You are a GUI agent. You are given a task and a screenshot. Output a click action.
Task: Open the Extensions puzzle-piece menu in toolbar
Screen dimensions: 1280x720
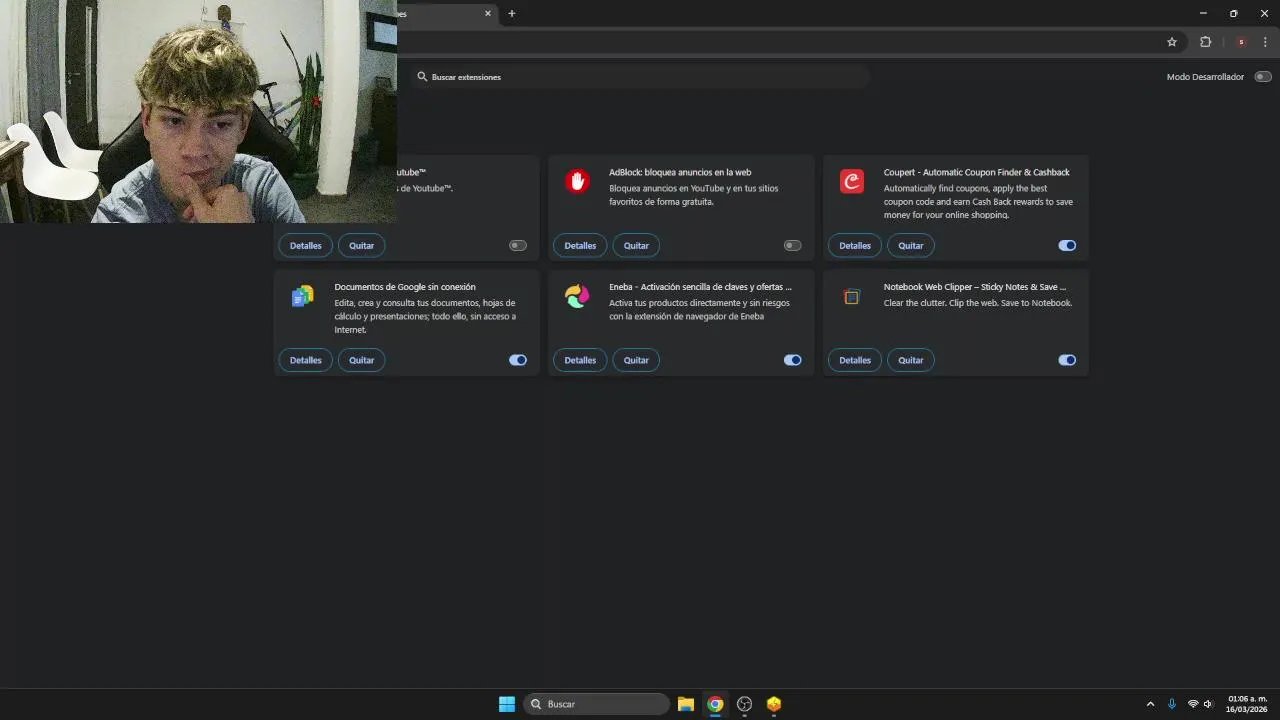[1205, 42]
